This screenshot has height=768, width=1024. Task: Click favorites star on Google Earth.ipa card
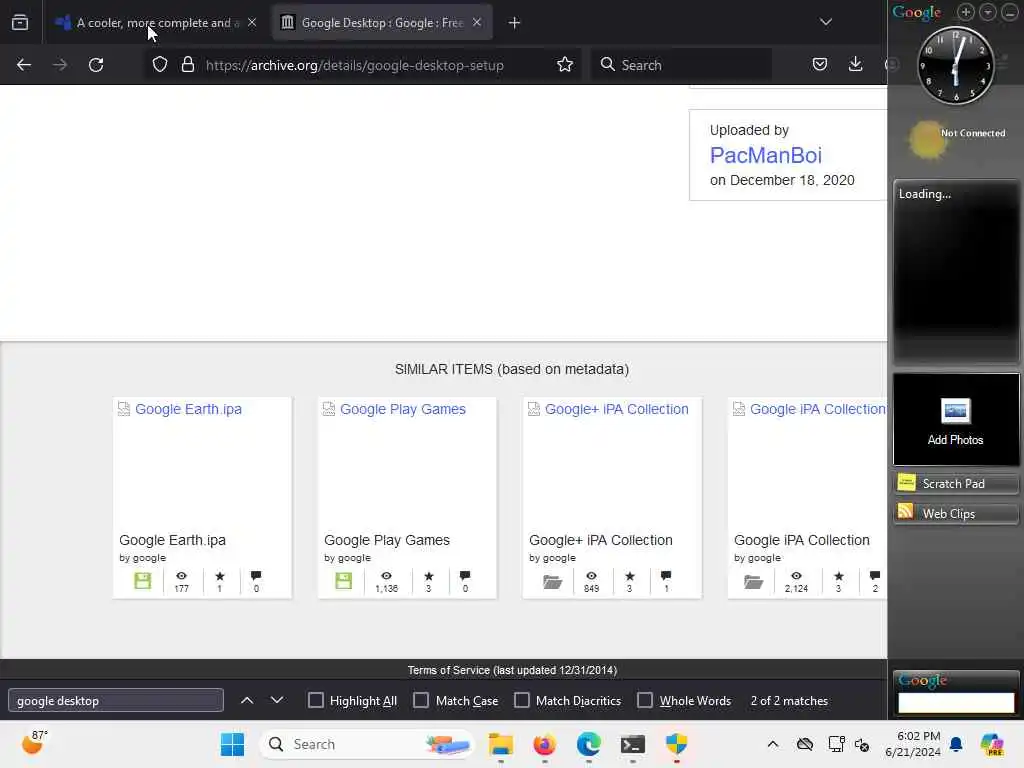(219, 576)
